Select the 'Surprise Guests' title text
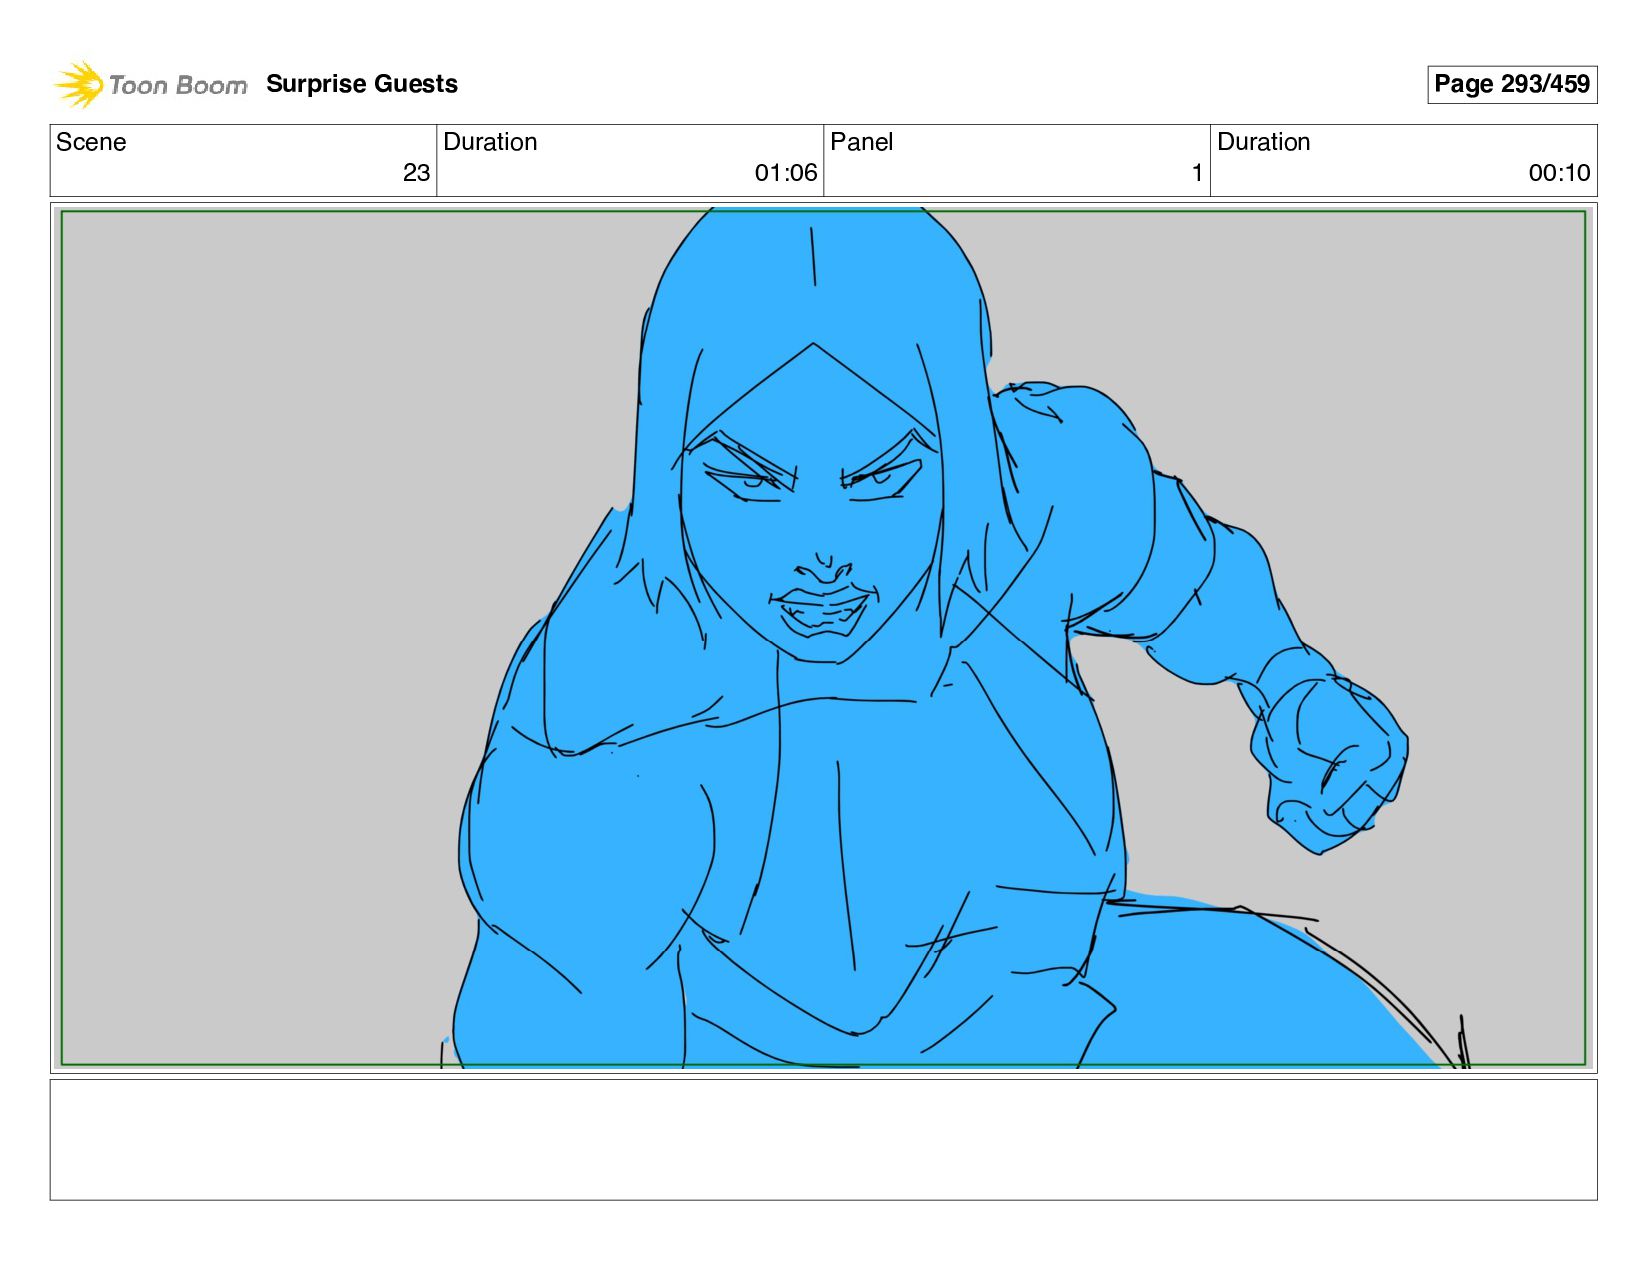The width and height of the screenshot is (1650, 1275). click(362, 84)
